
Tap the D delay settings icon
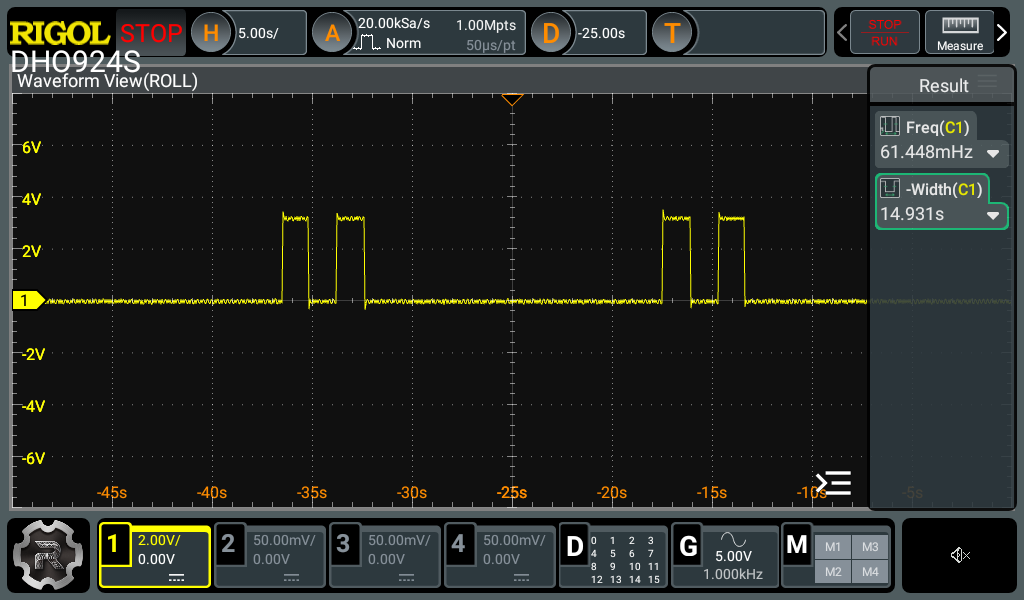tap(551, 33)
